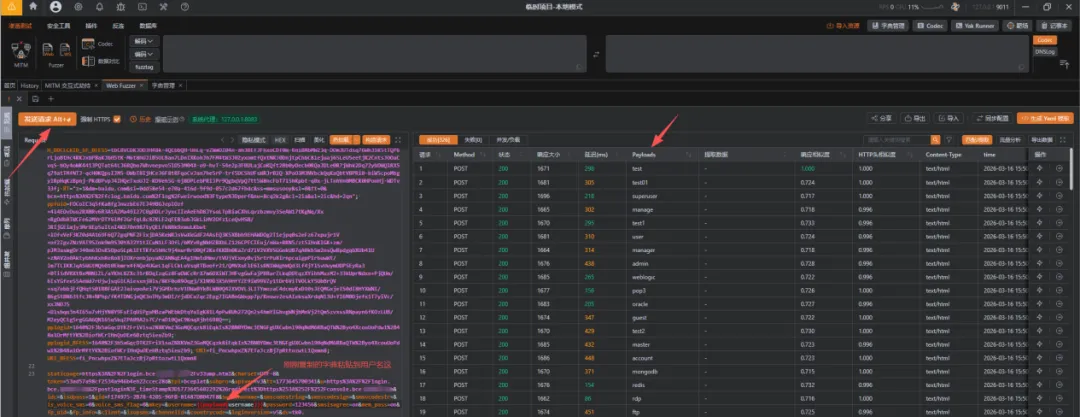
Task: Select the 字典管理 tab
Action: [x=163, y=85]
